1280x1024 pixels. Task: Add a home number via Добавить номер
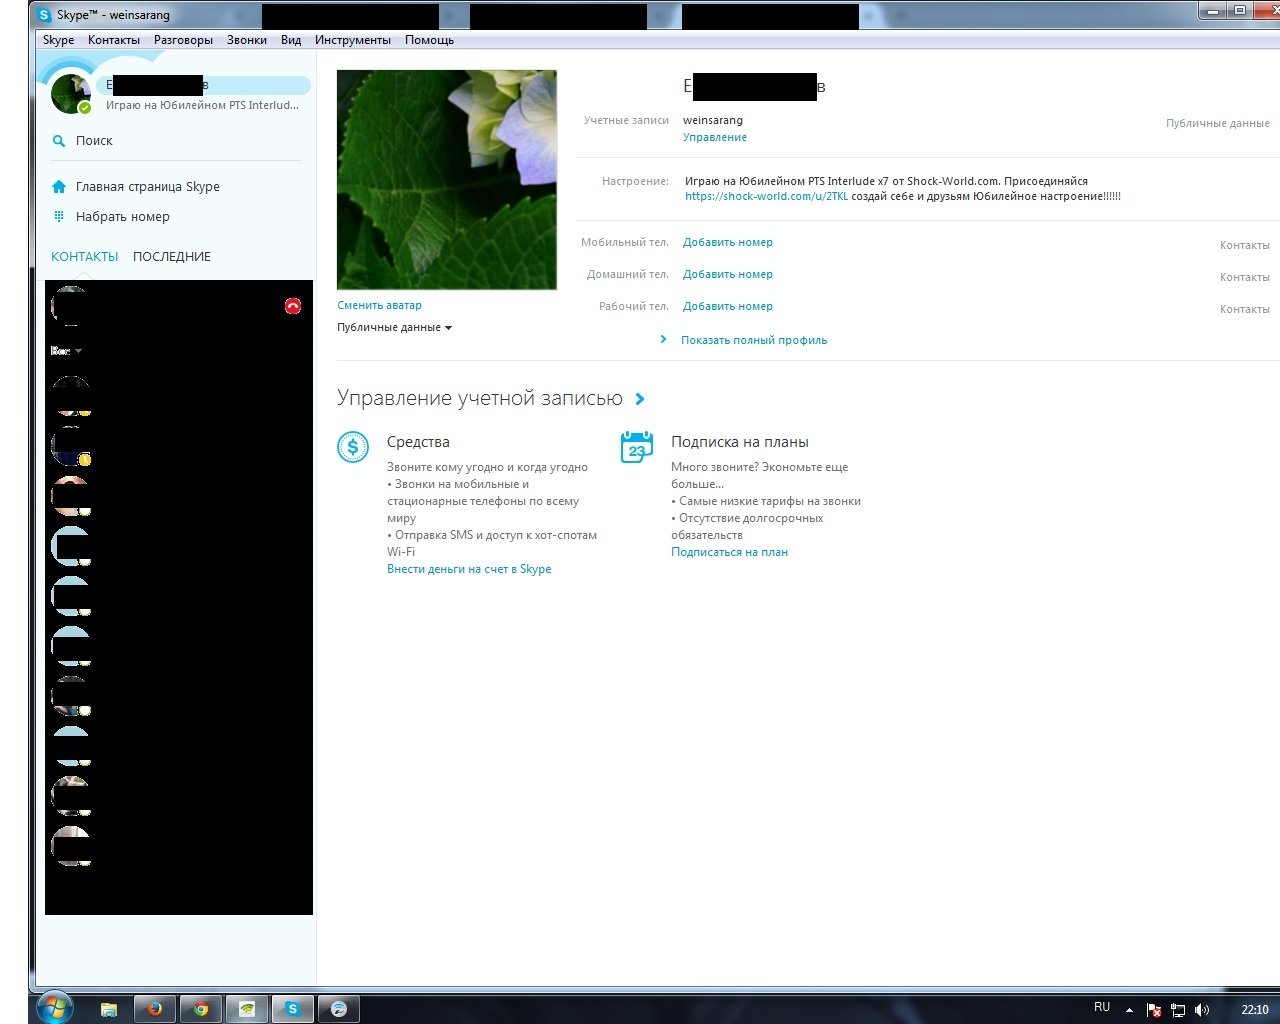(728, 274)
